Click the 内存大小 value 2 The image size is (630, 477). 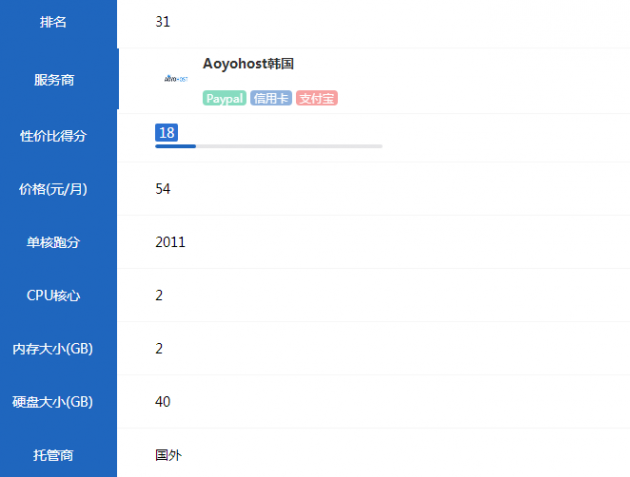point(159,348)
